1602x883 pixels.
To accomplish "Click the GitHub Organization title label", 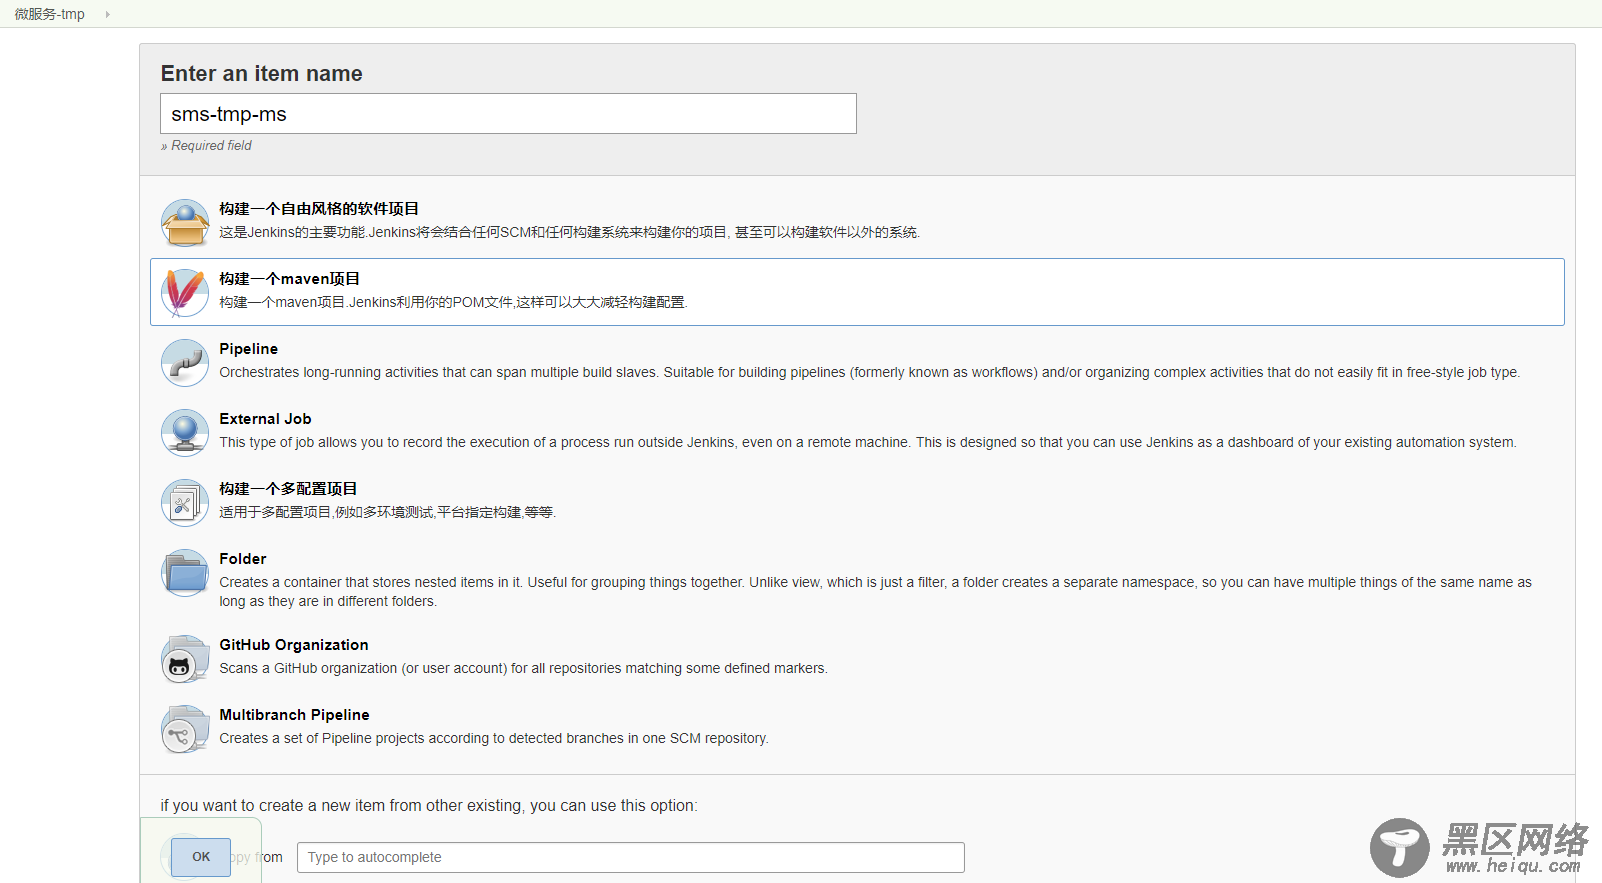I will tap(294, 645).
